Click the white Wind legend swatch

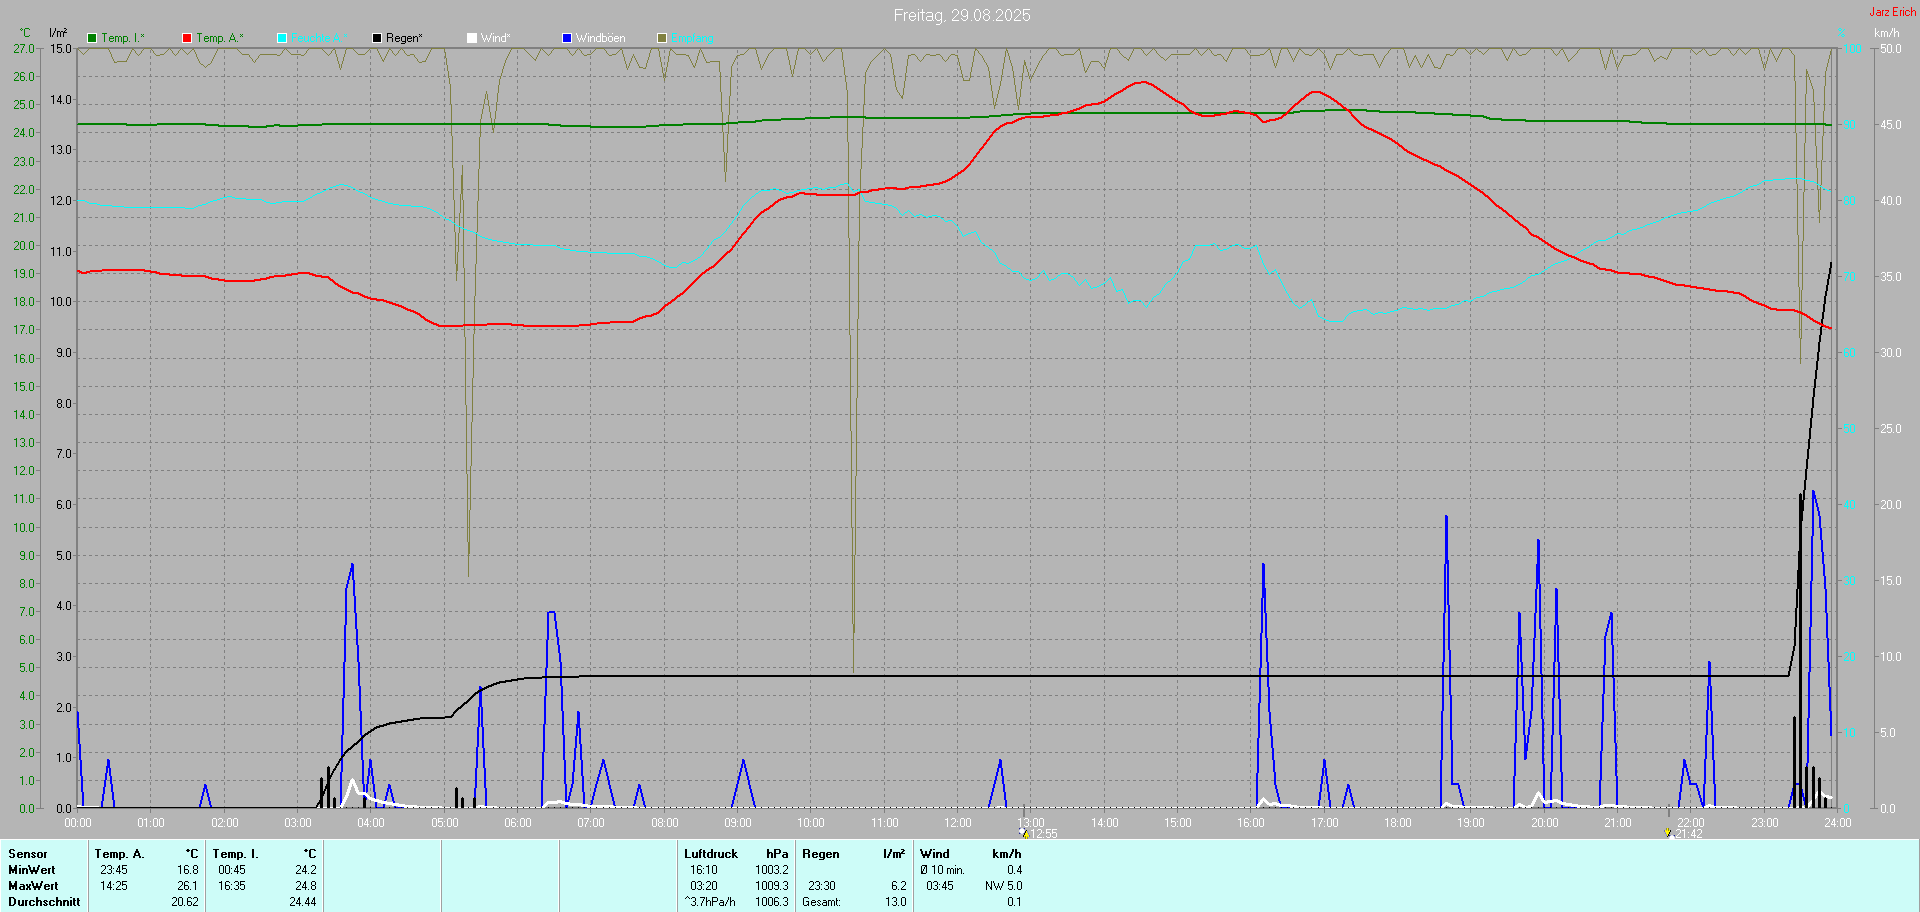[472, 38]
